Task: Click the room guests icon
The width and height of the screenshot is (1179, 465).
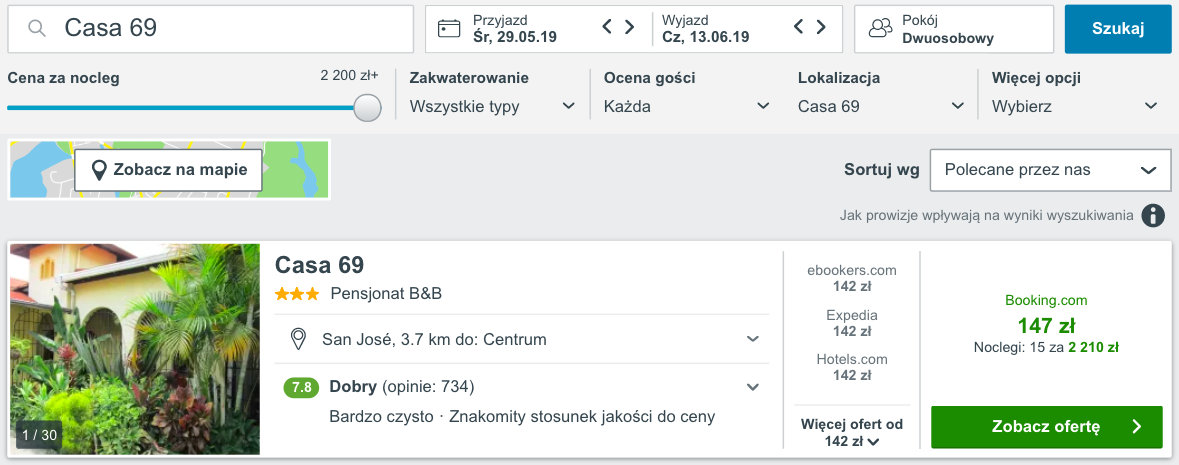Action: (x=880, y=29)
